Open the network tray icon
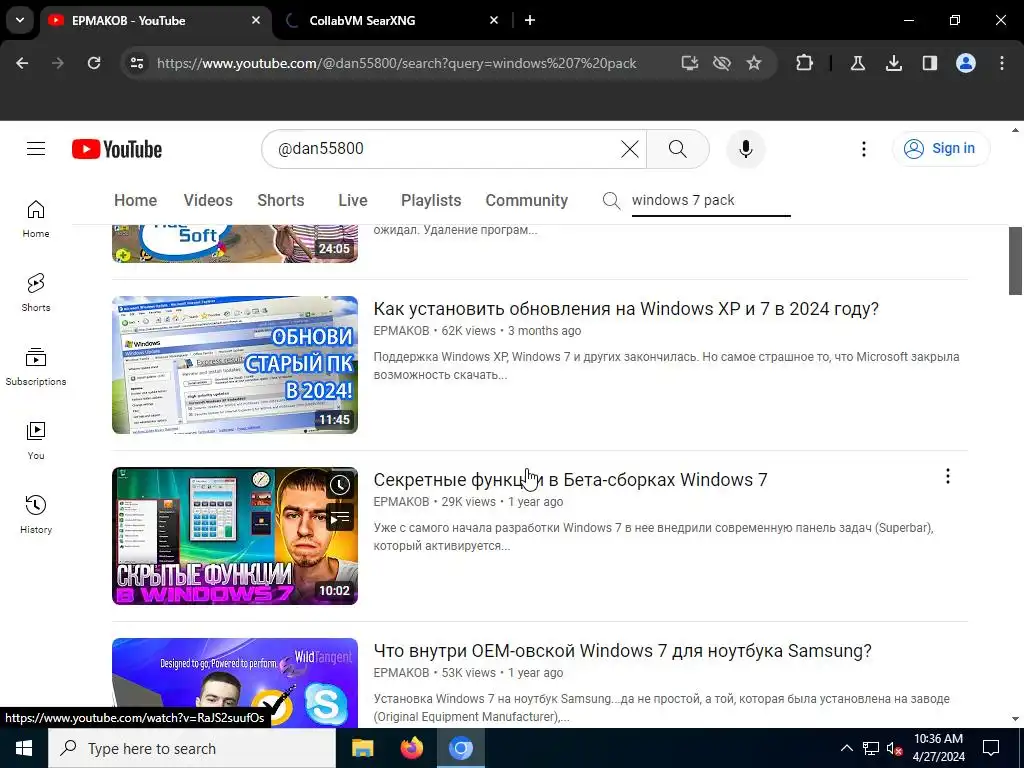This screenshot has height=768, width=1024. (871, 748)
